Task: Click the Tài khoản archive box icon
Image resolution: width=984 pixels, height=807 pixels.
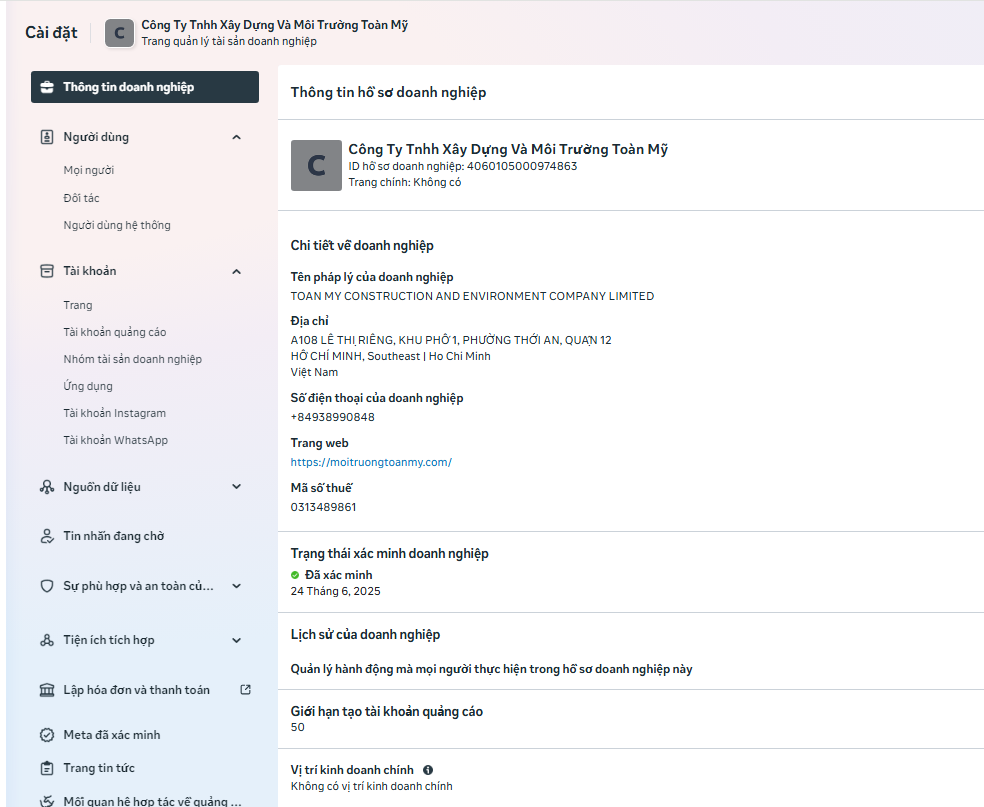Action: point(47,271)
